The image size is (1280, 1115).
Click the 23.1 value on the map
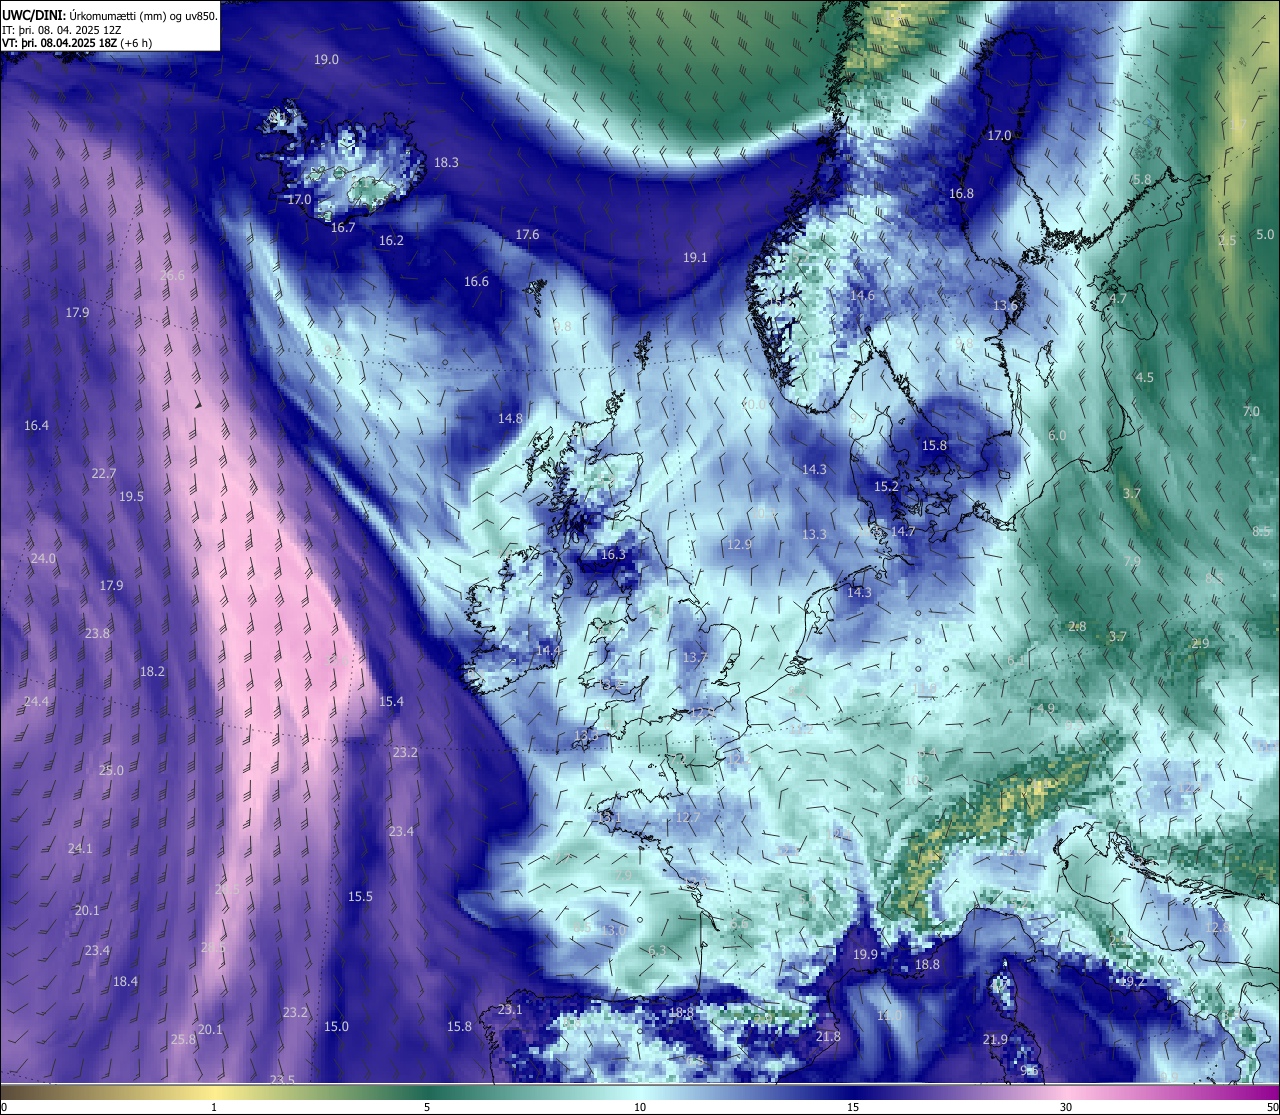pyautogui.click(x=510, y=1010)
